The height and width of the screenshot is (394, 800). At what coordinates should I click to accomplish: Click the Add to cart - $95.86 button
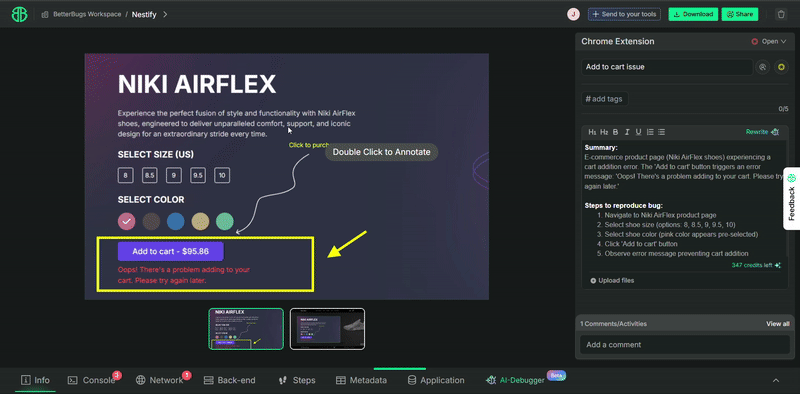point(170,251)
